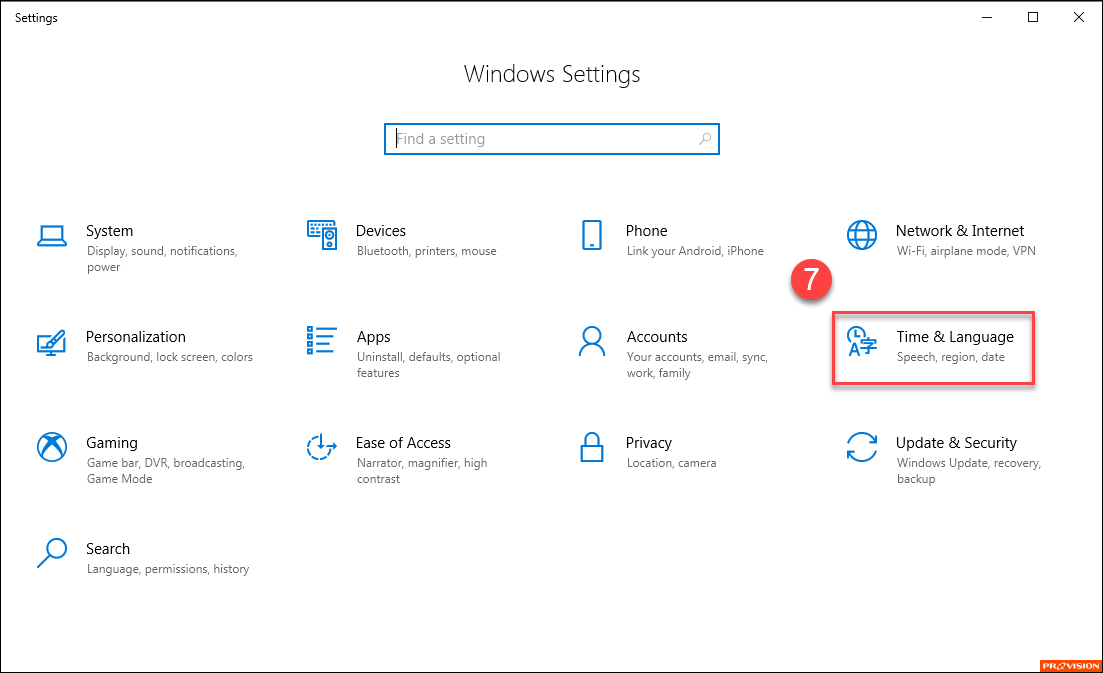Click 'Background, lock screen, colors' description
Image resolution: width=1103 pixels, height=673 pixels.
click(170, 357)
